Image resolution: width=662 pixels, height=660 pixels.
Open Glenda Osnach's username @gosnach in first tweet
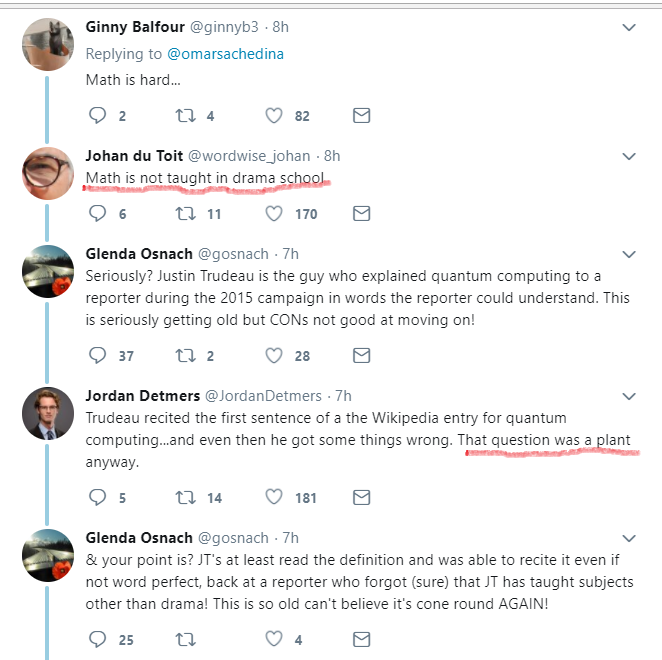click(238, 254)
